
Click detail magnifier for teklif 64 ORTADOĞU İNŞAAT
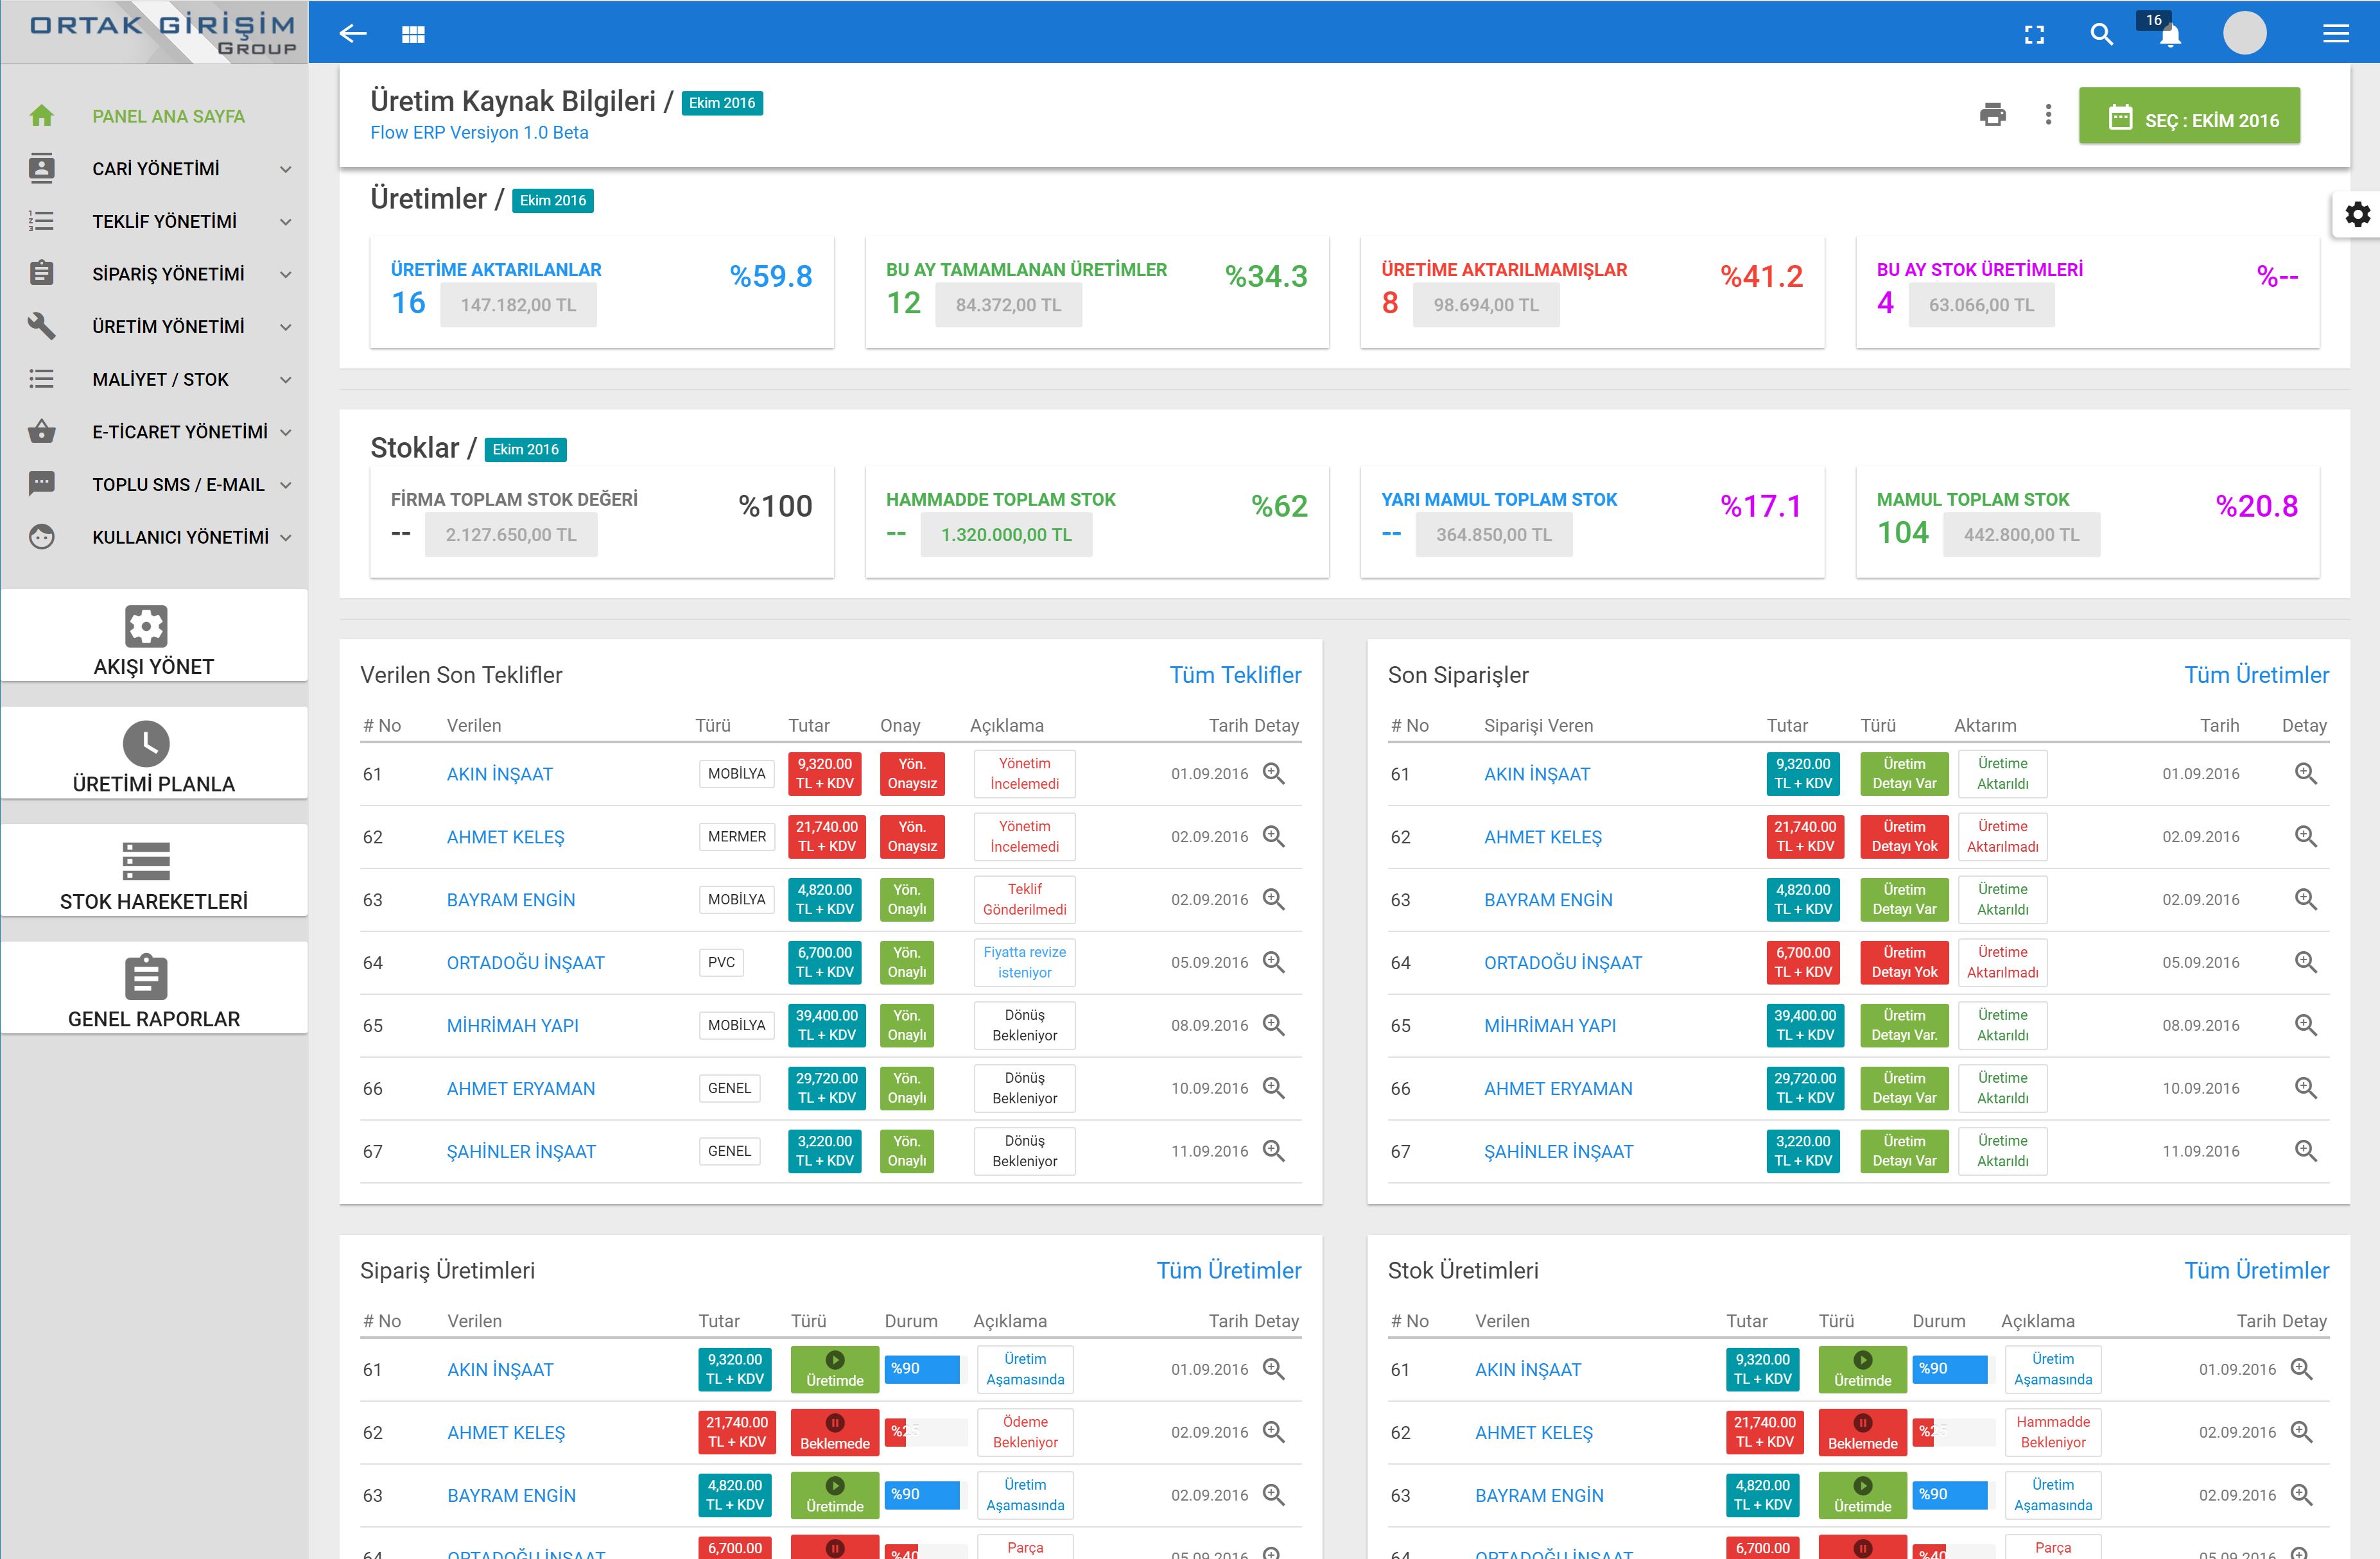pos(1273,962)
